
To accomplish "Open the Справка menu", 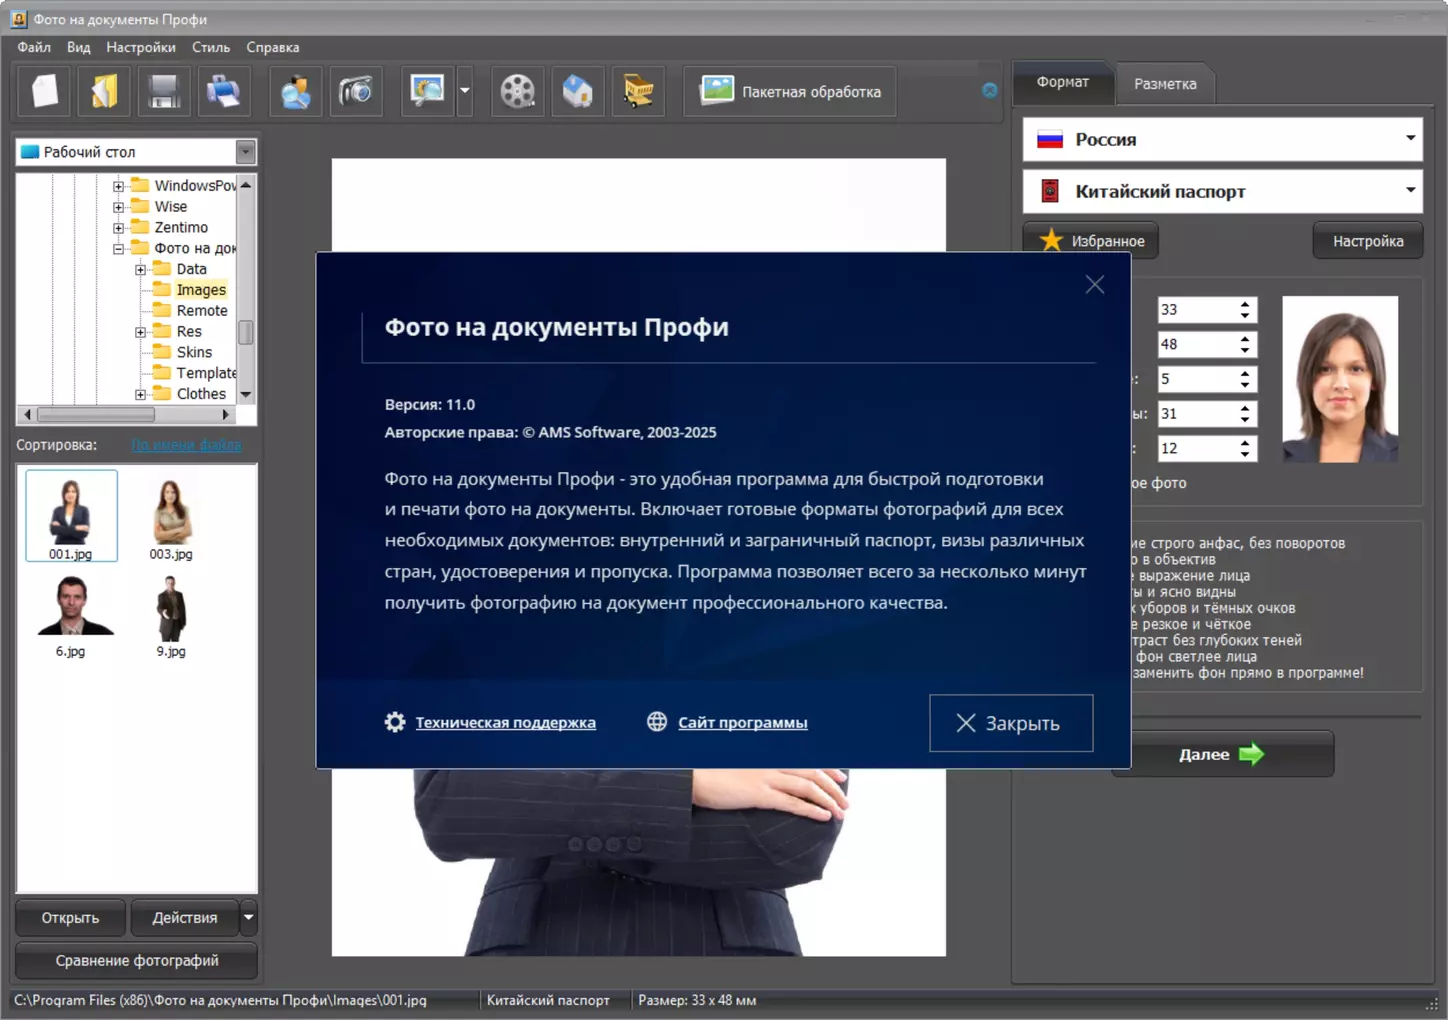I will pos(273,47).
